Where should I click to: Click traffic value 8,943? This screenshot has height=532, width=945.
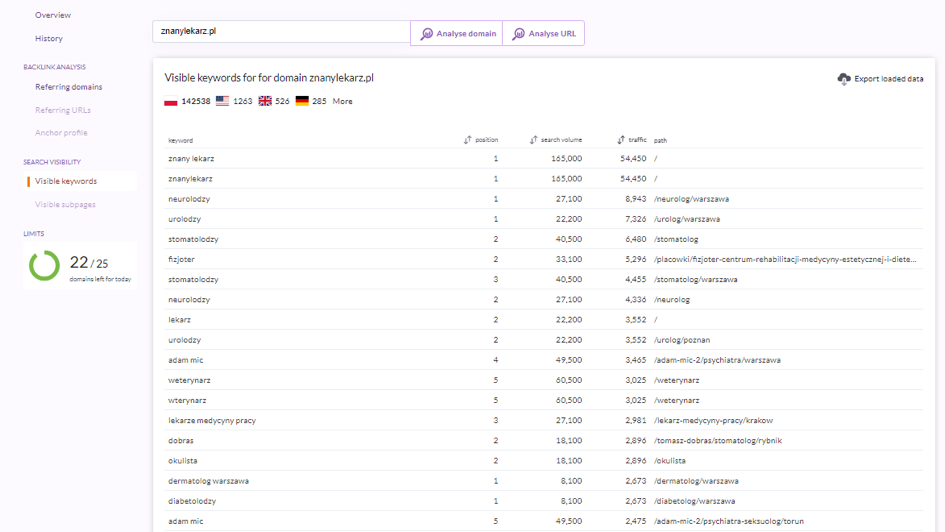pos(635,199)
